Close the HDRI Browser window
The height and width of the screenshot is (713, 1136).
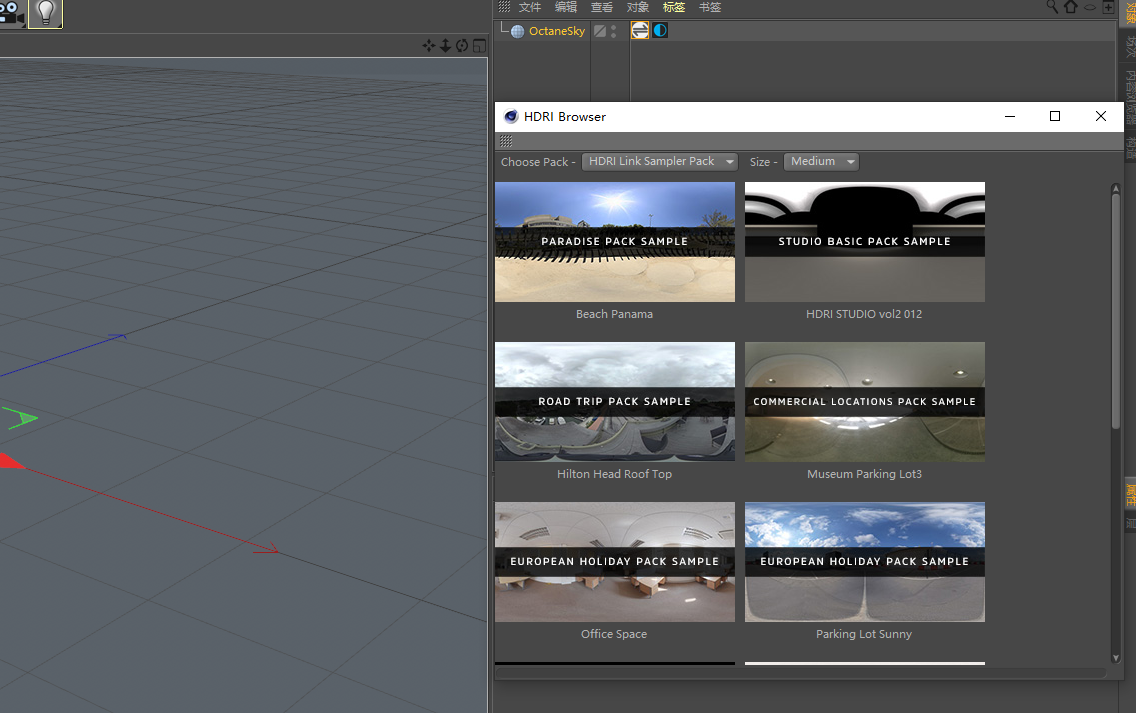pos(1100,117)
